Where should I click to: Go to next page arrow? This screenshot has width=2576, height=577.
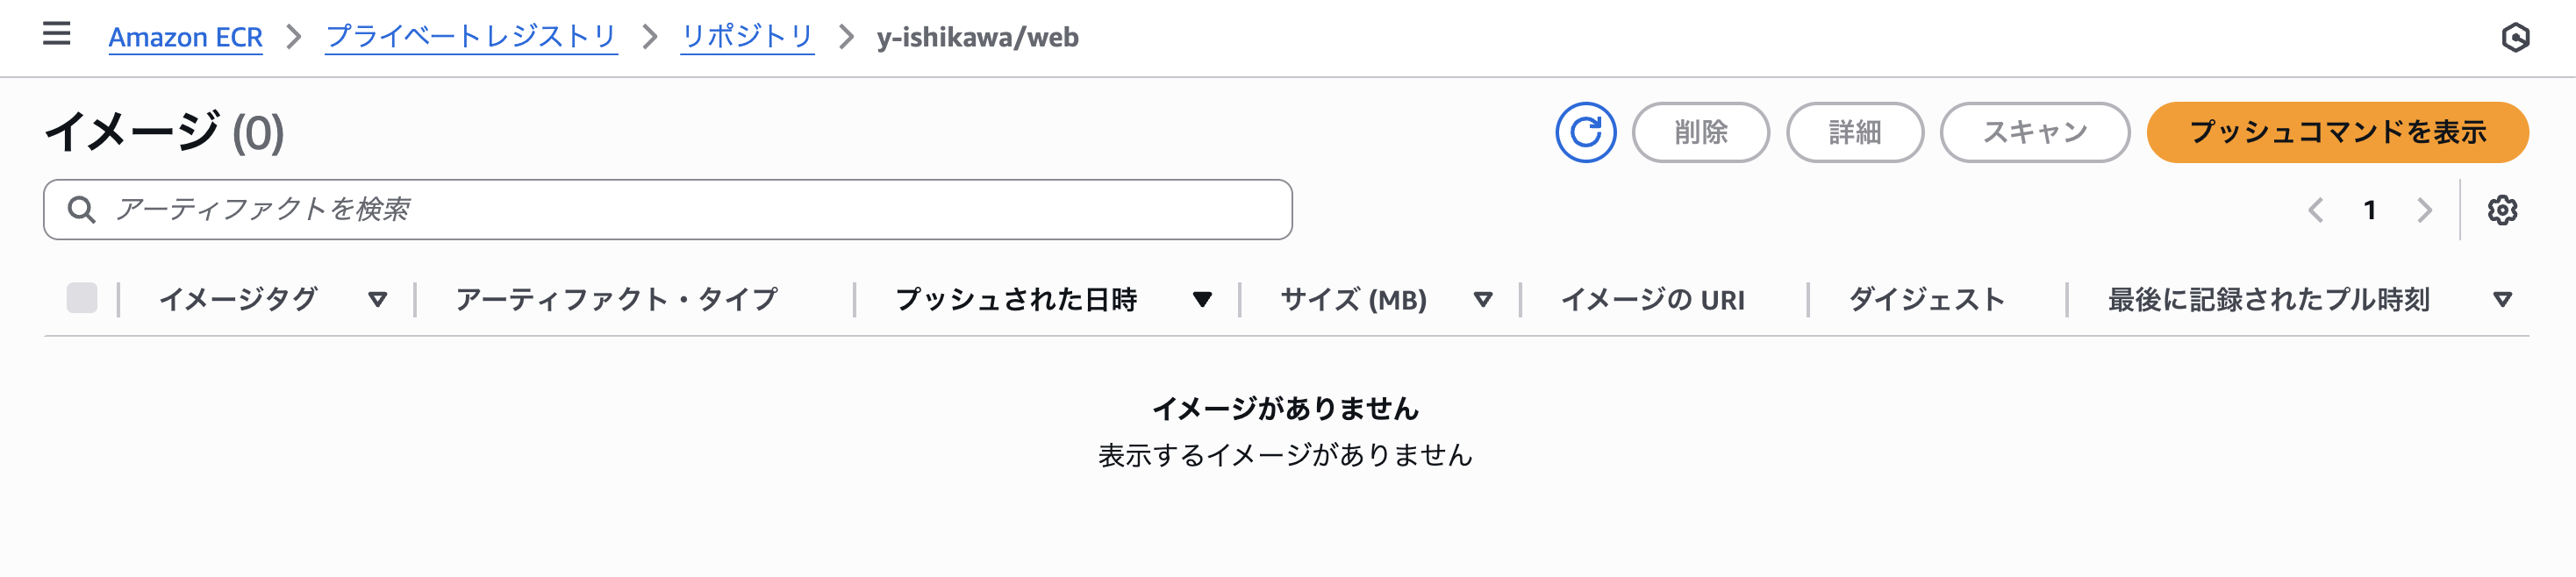point(2424,210)
